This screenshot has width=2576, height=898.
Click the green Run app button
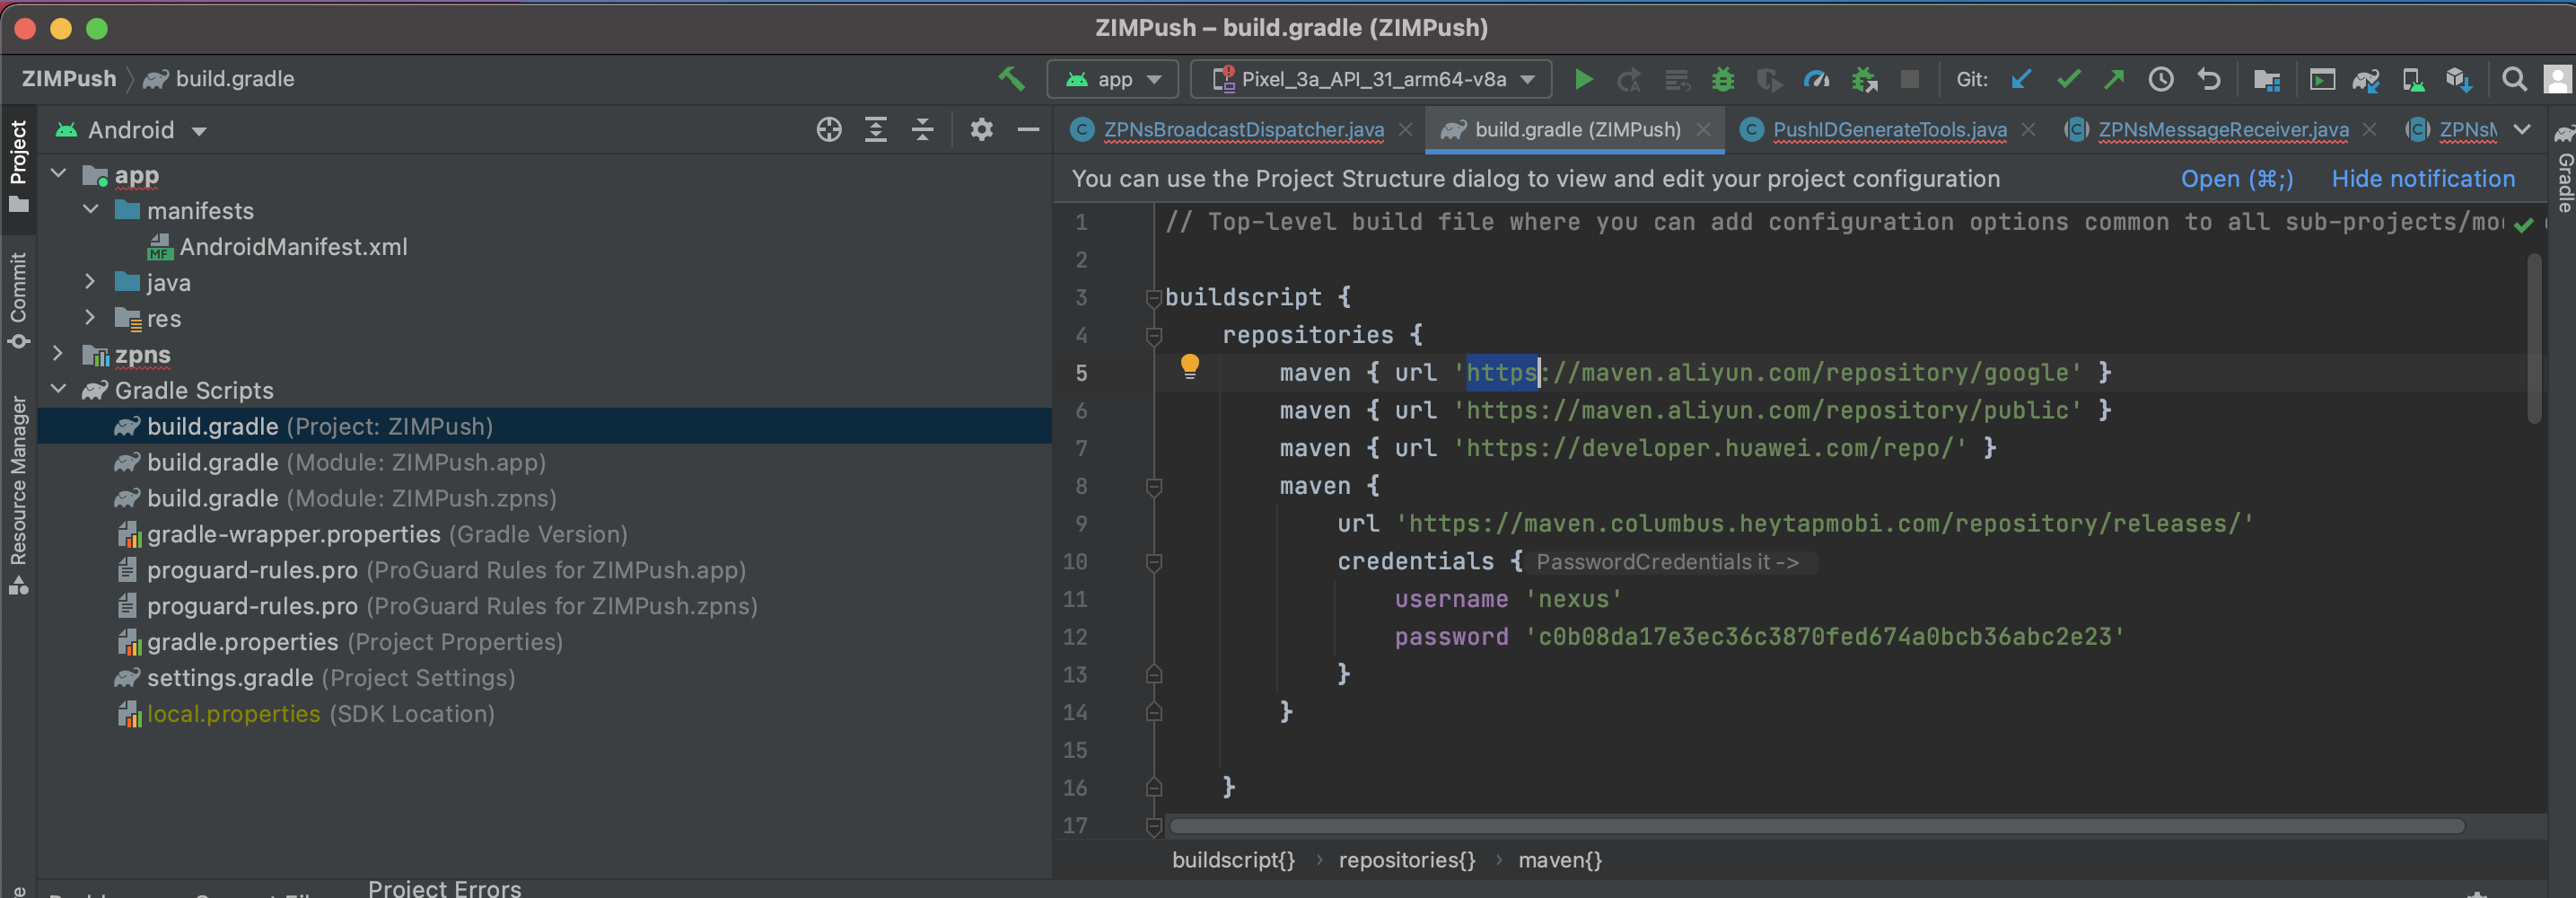coord(1582,80)
